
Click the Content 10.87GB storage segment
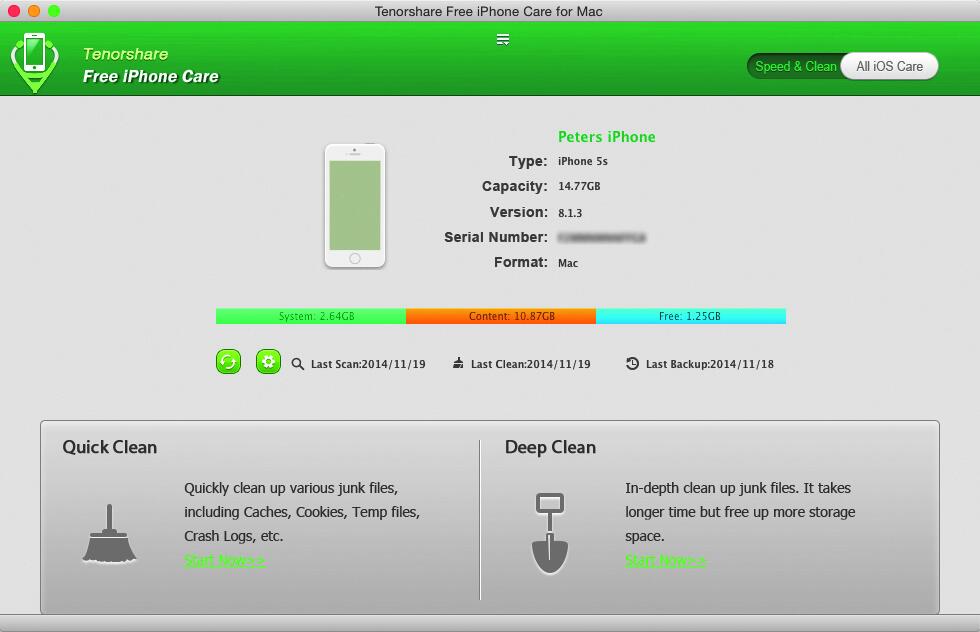[x=501, y=316]
